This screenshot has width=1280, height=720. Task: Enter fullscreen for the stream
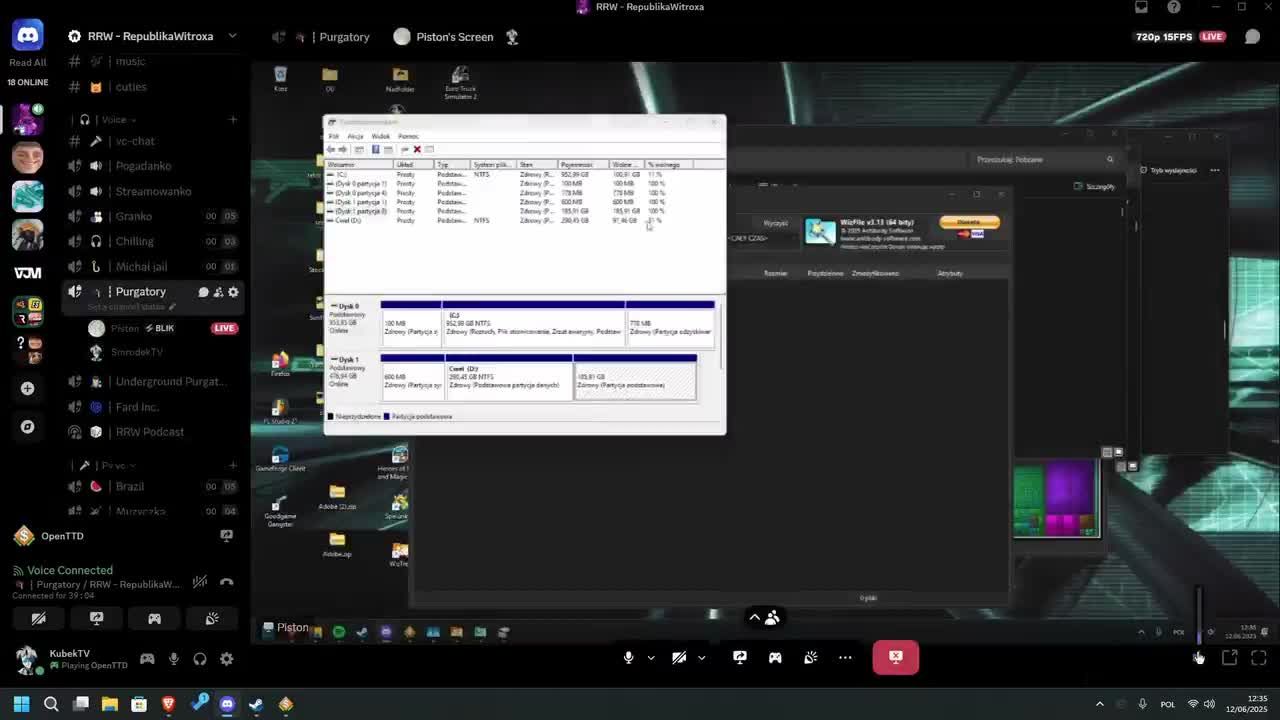click(x=1259, y=657)
